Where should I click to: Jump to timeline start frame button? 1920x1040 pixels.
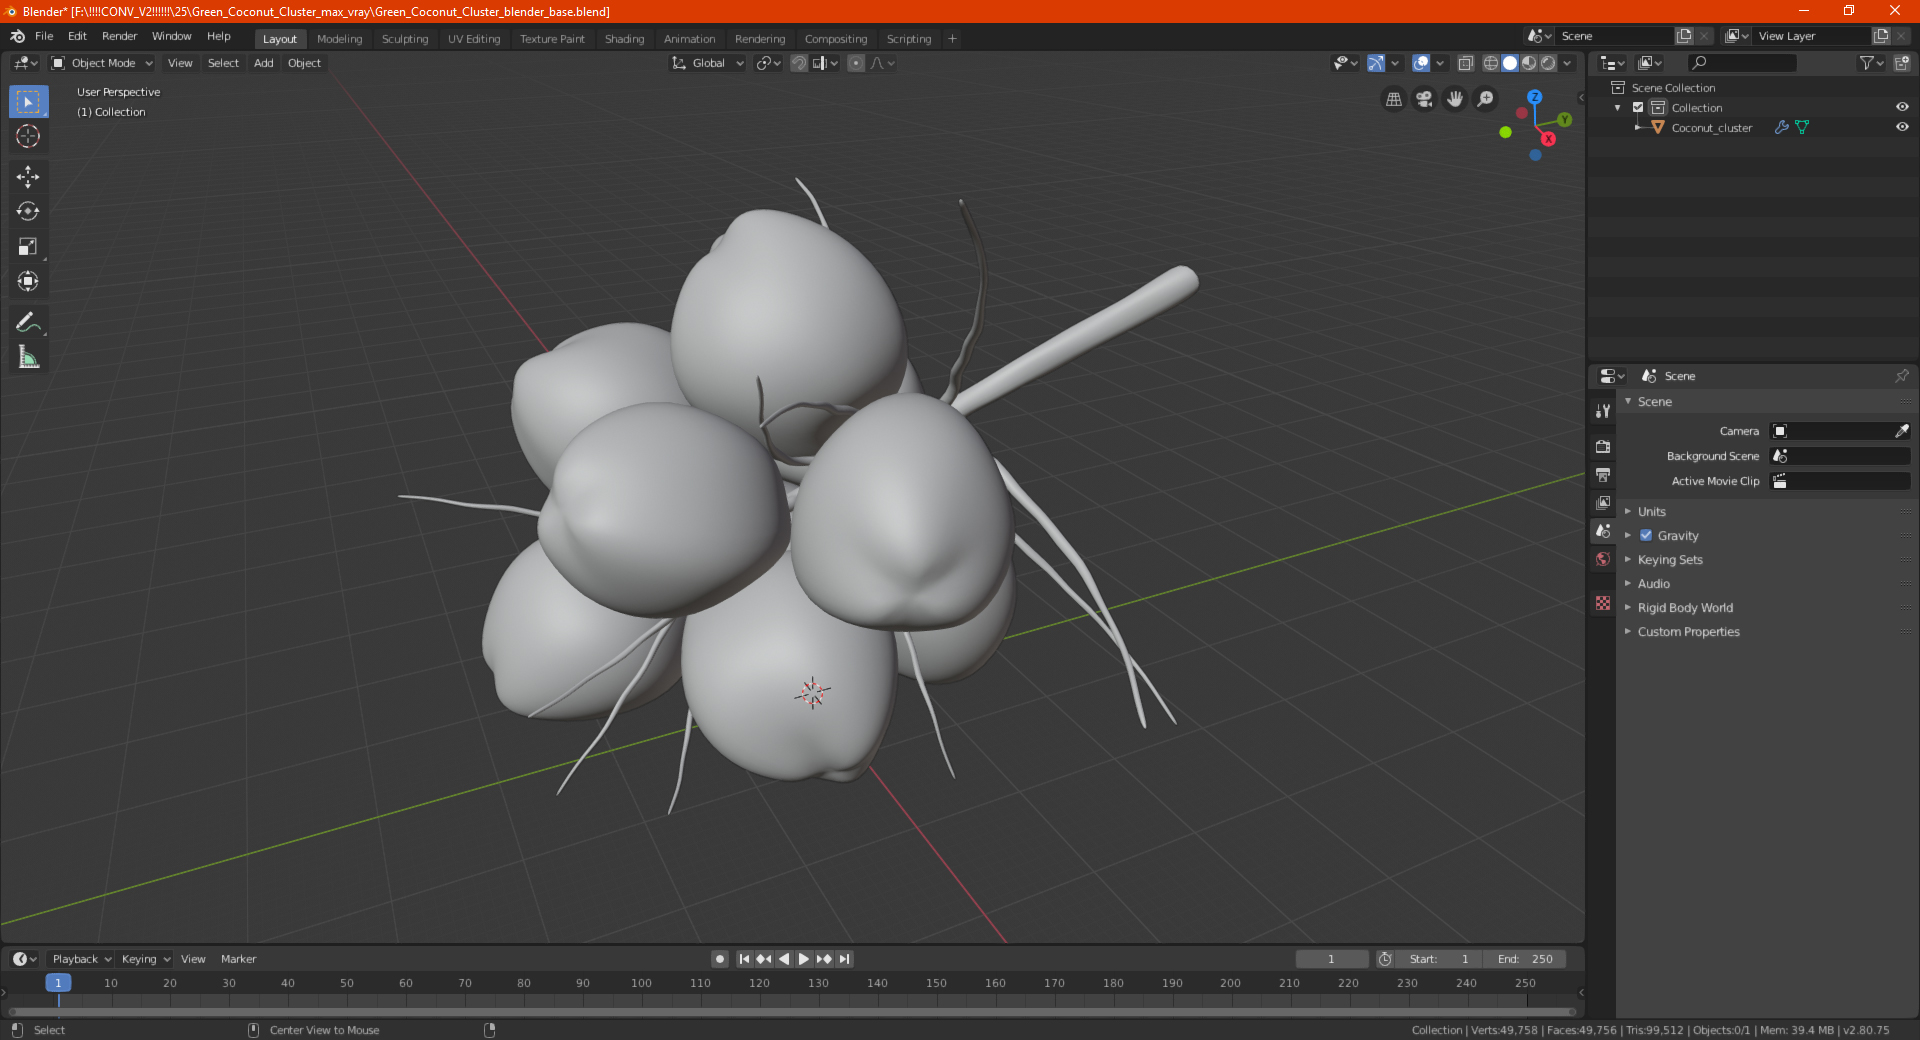(x=744, y=958)
